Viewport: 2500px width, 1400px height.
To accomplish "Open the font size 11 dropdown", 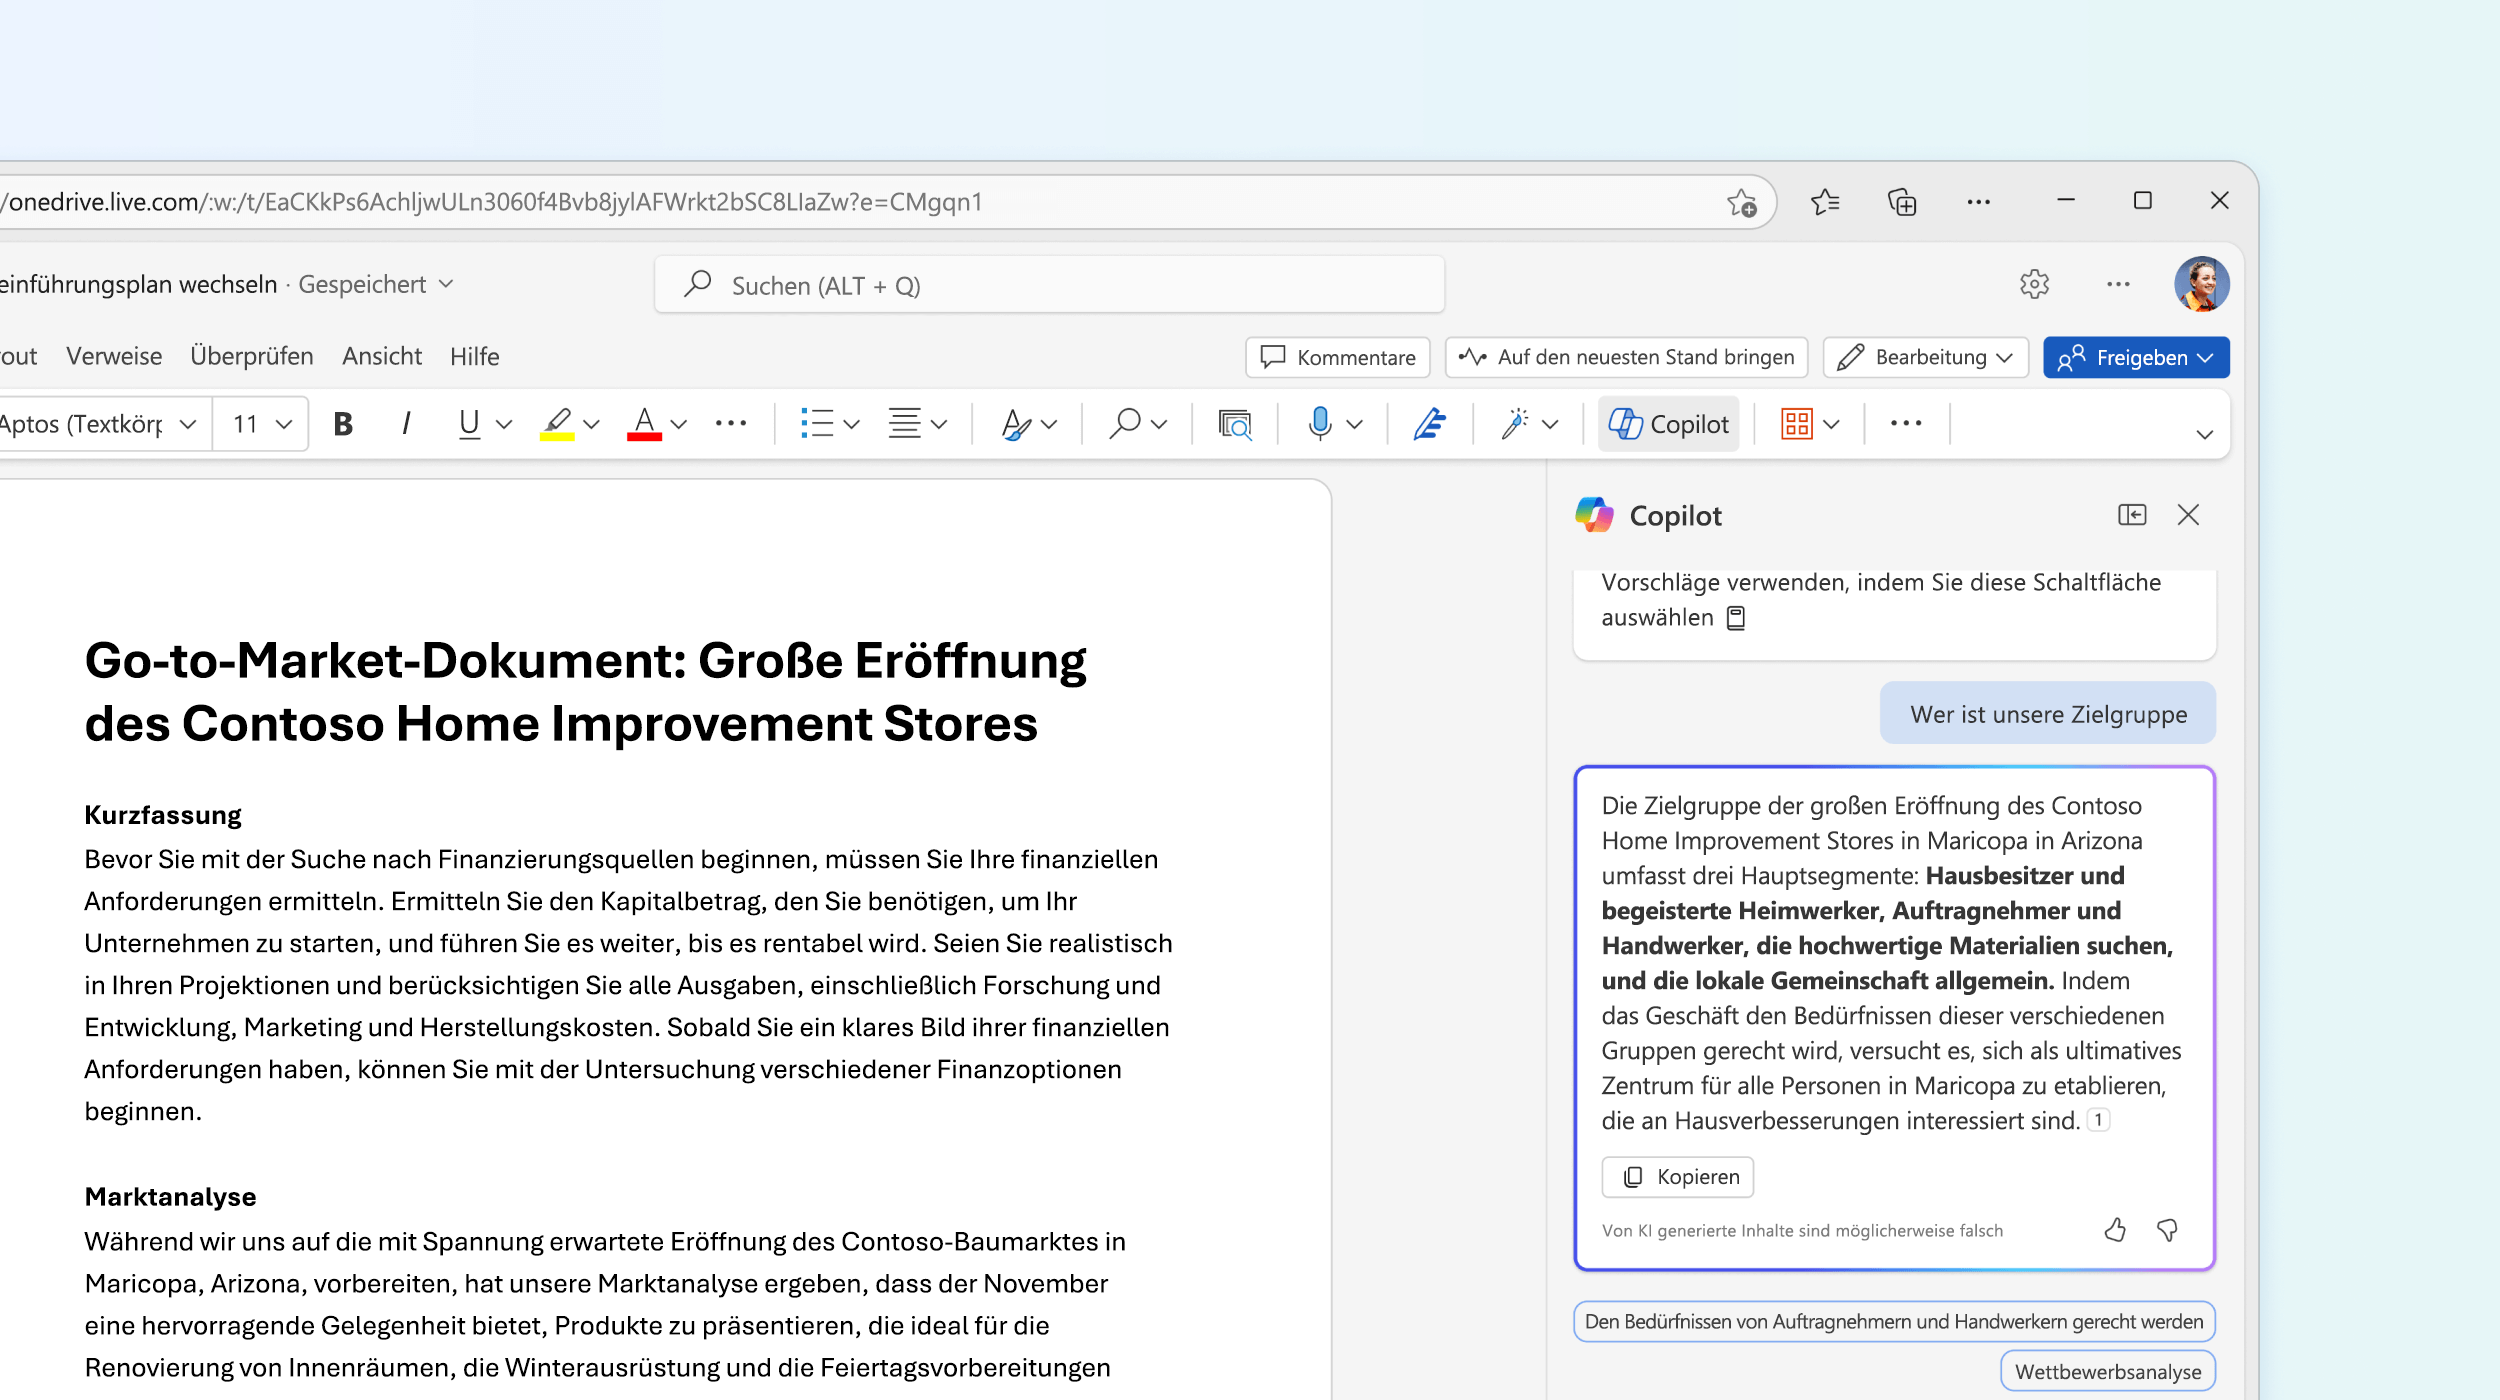I will point(261,424).
